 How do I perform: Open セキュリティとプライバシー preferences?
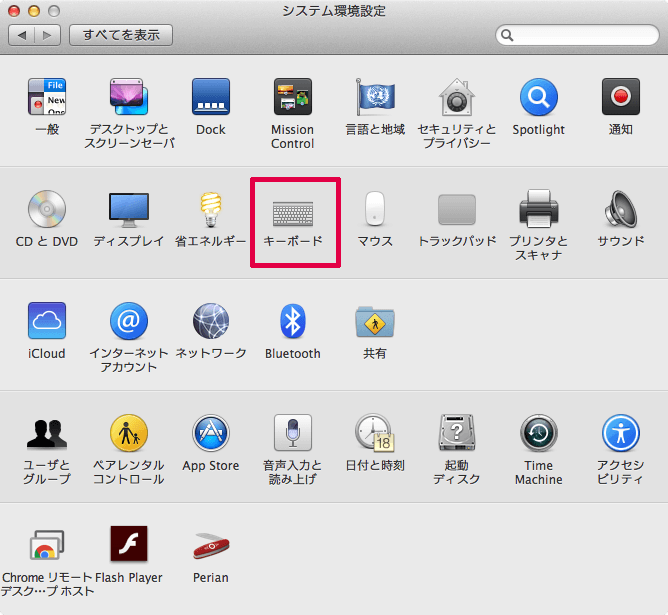457,97
